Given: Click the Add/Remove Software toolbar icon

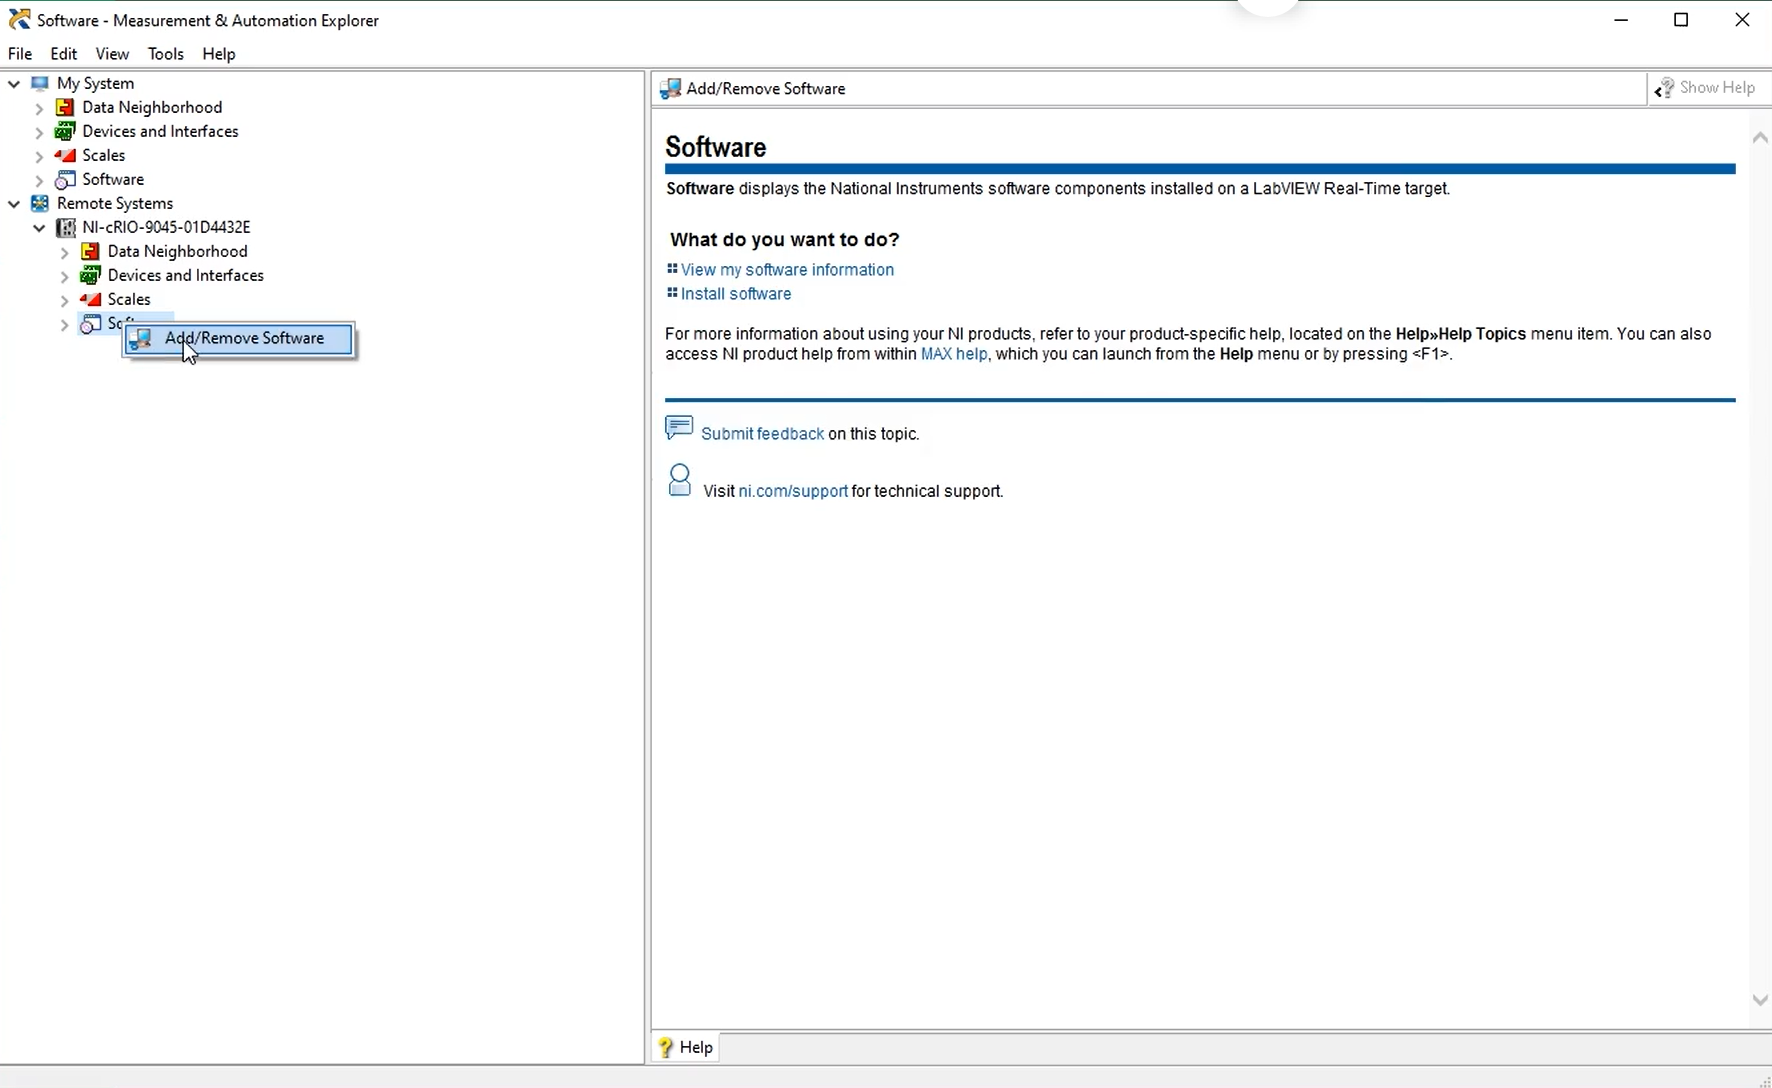Looking at the screenshot, I should point(671,89).
